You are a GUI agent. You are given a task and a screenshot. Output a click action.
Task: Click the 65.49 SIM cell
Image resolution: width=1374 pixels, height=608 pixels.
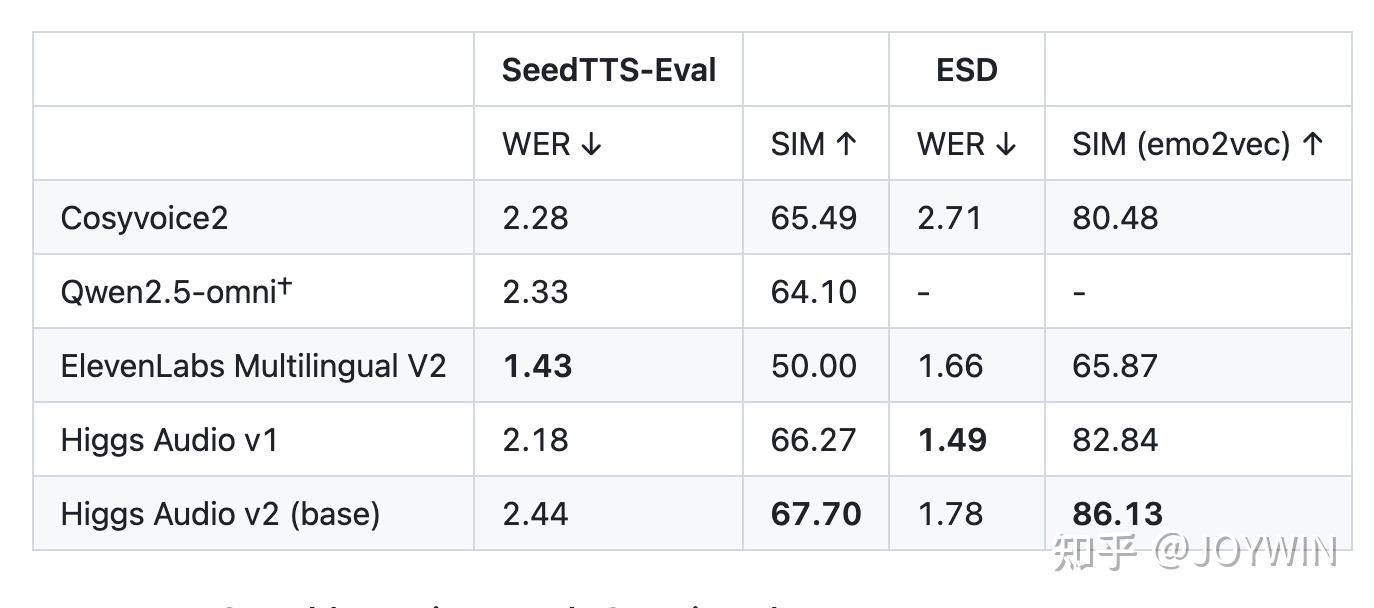(x=813, y=218)
